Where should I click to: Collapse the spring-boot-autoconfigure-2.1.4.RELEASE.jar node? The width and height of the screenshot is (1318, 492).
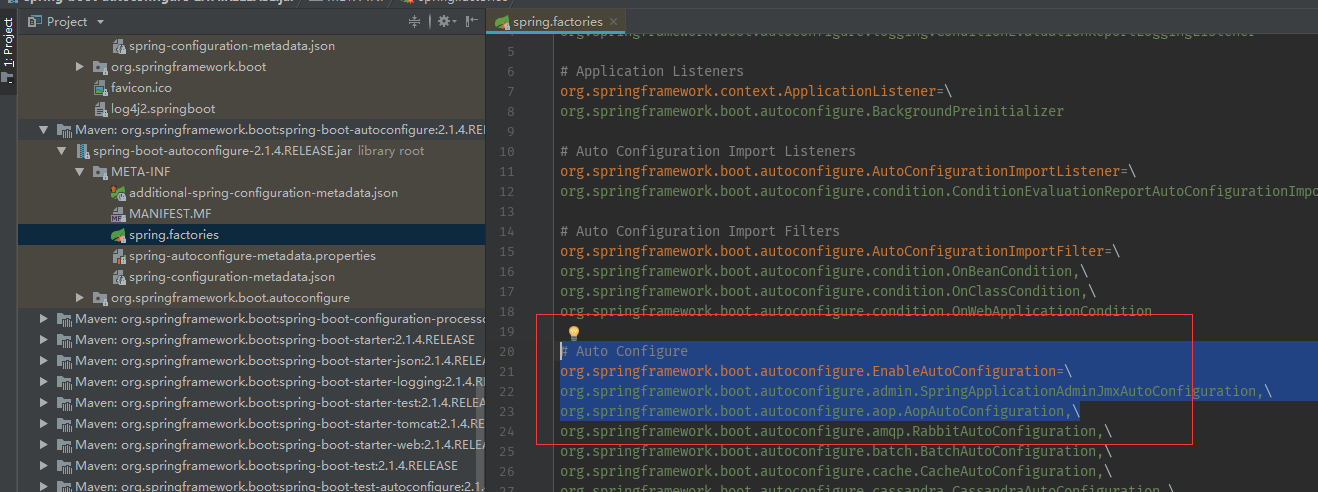pos(62,151)
